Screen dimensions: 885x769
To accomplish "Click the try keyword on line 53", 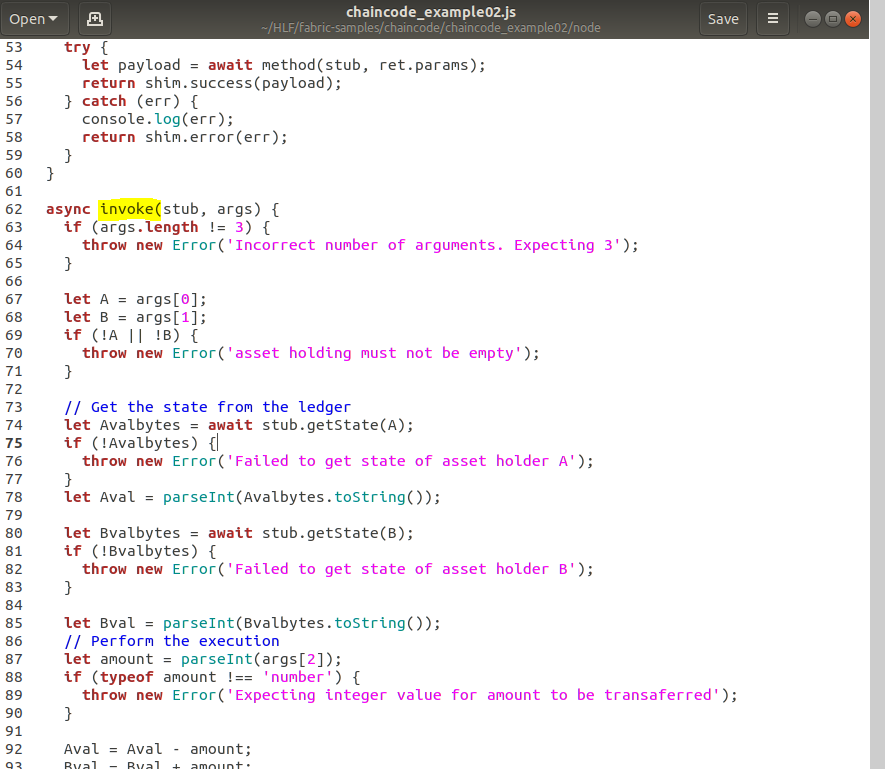I will click(77, 47).
